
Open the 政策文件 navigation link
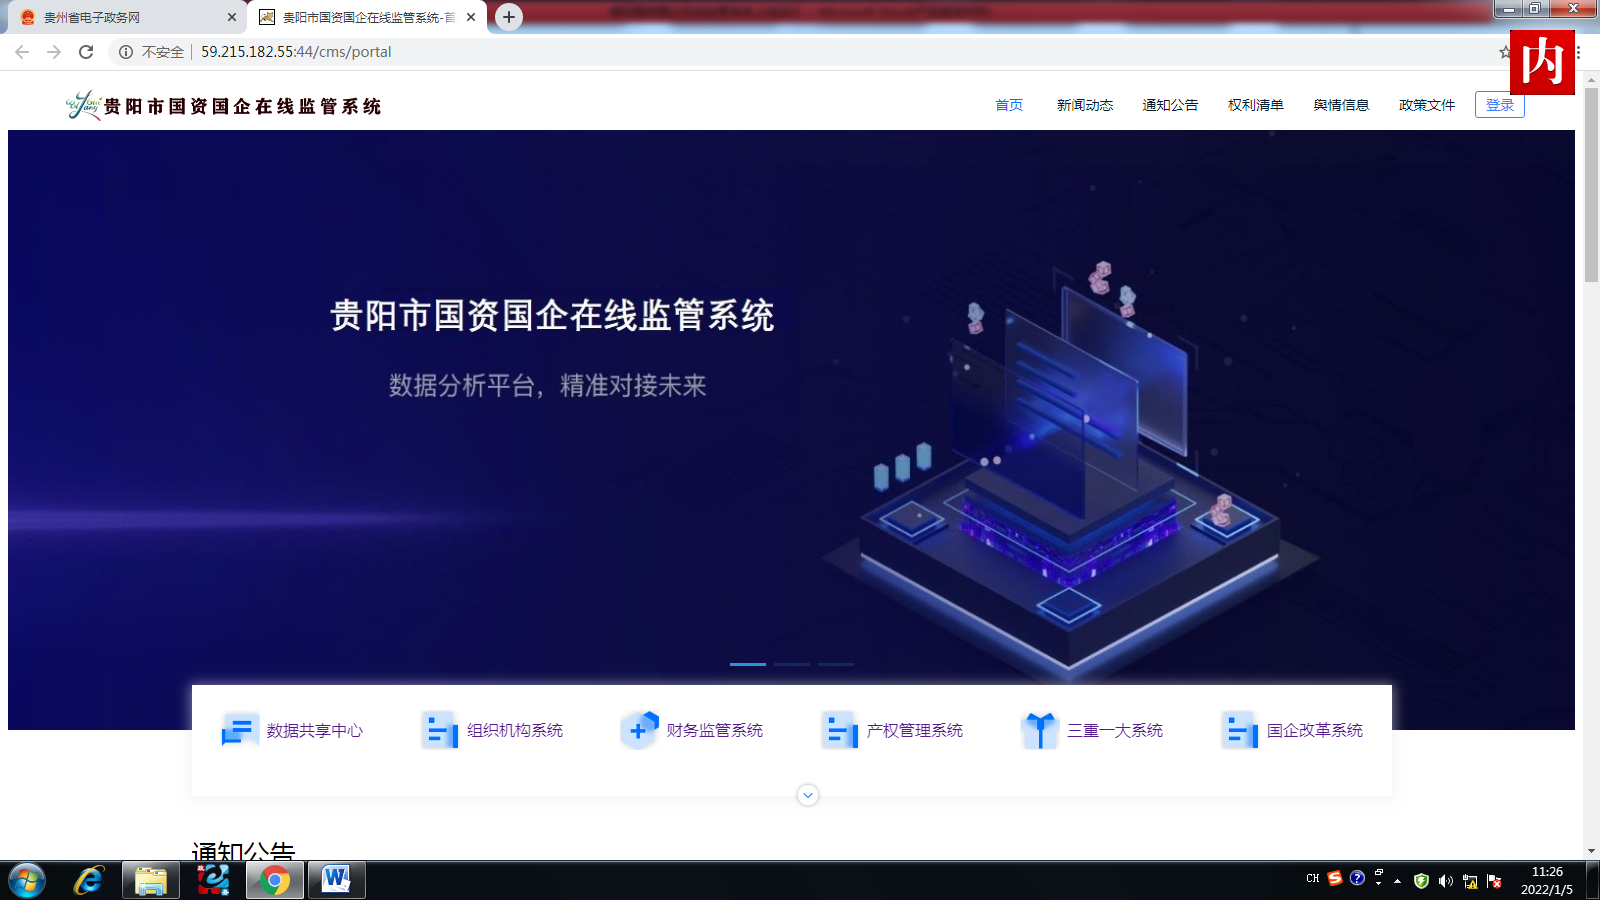[x=1427, y=105]
